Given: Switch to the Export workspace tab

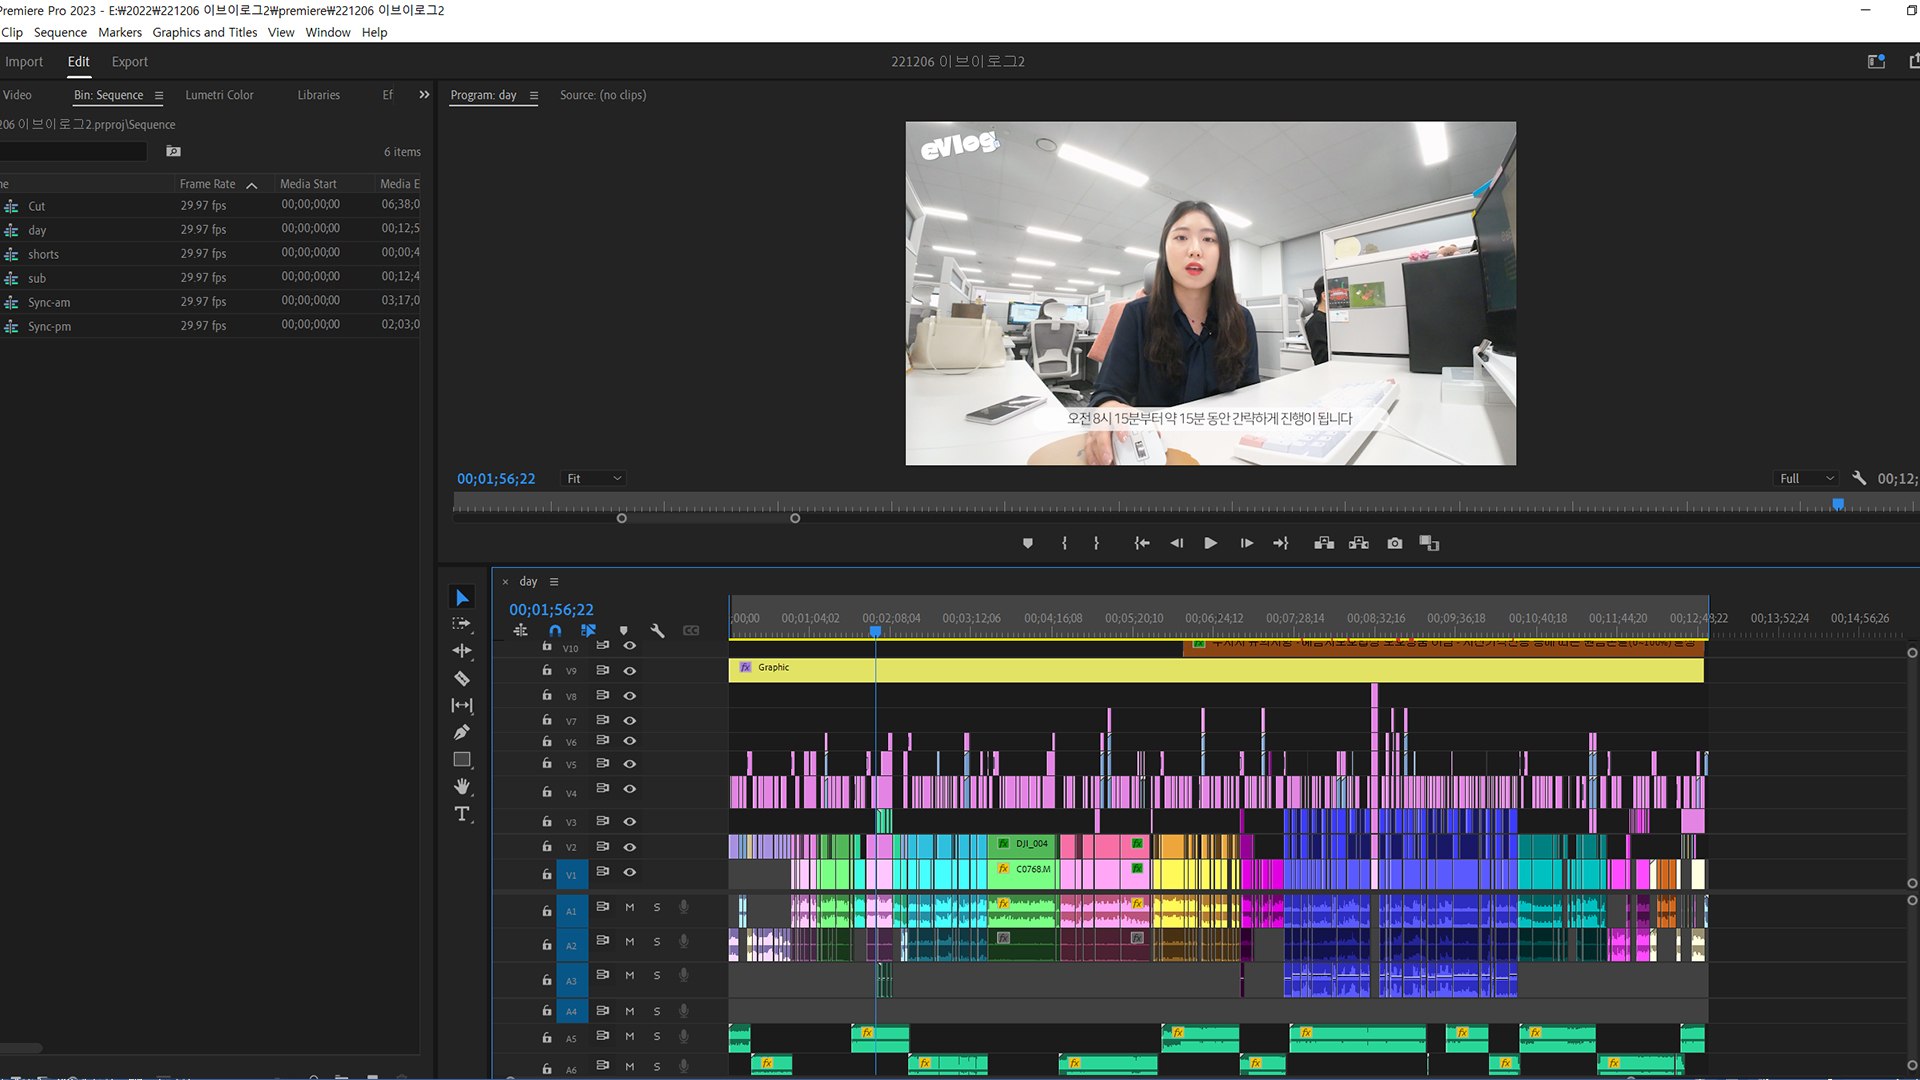Looking at the screenshot, I should (129, 61).
